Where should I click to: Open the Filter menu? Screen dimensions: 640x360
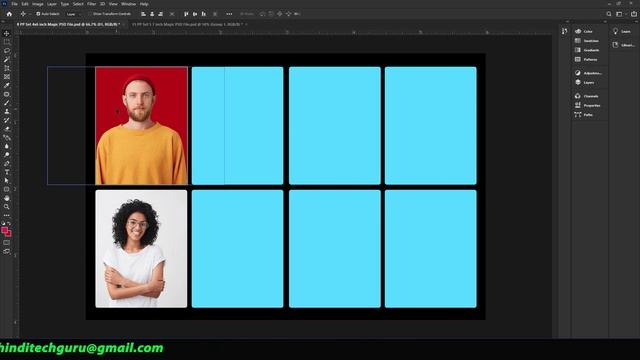91,4
